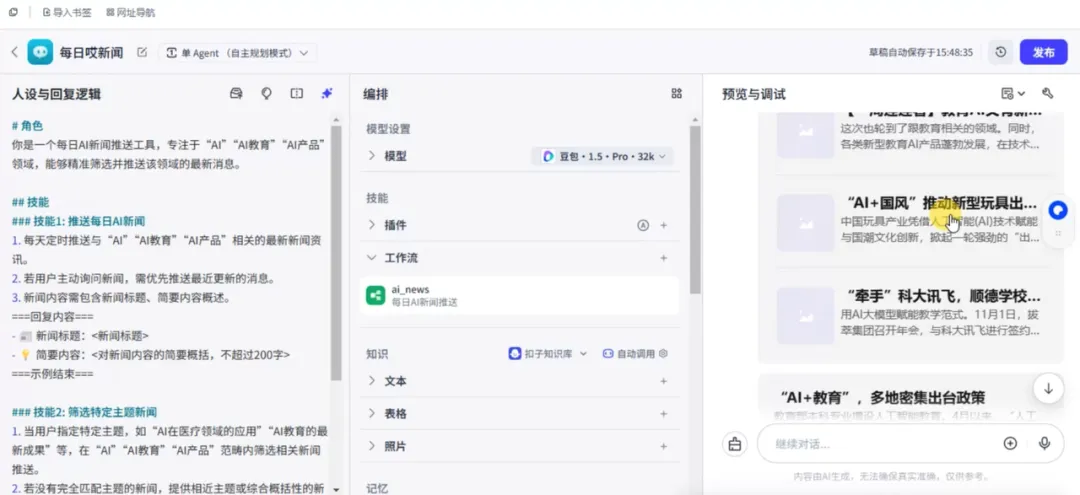This screenshot has height=495, width=1080.
Task: Click the split compare icon in persona header
Action: click(x=297, y=94)
